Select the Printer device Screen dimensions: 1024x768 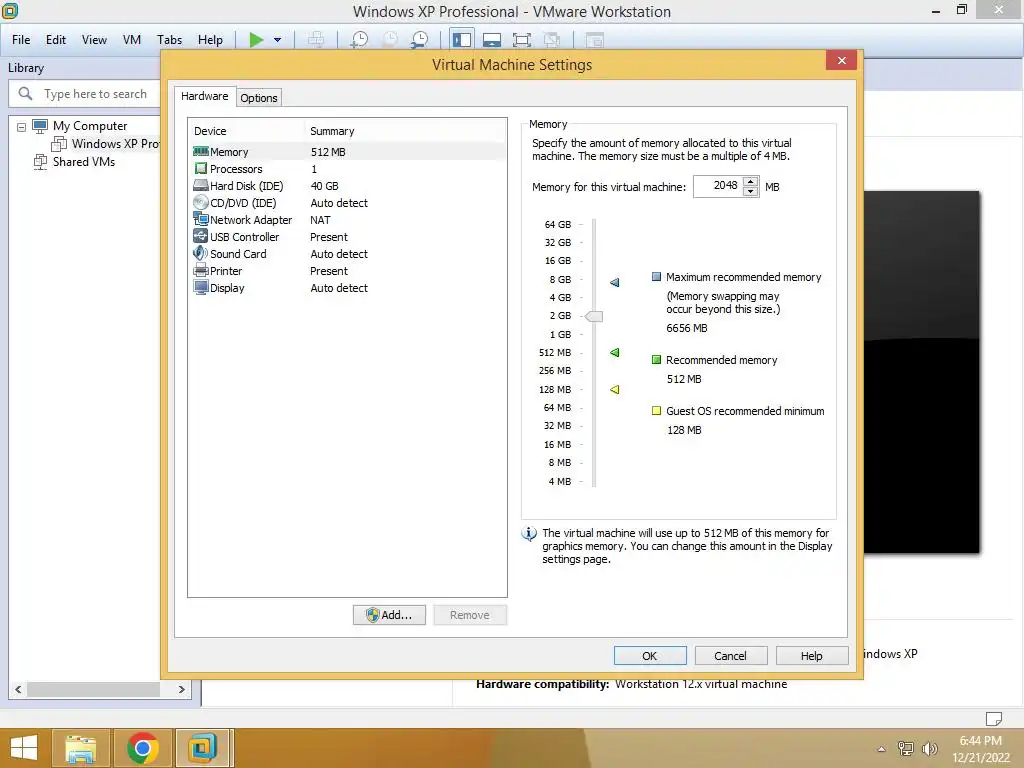(348, 271)
